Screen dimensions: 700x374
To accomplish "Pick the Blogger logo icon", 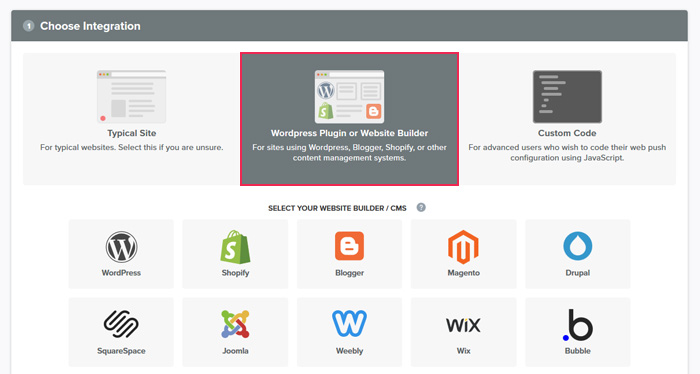I will coord(350,246).
